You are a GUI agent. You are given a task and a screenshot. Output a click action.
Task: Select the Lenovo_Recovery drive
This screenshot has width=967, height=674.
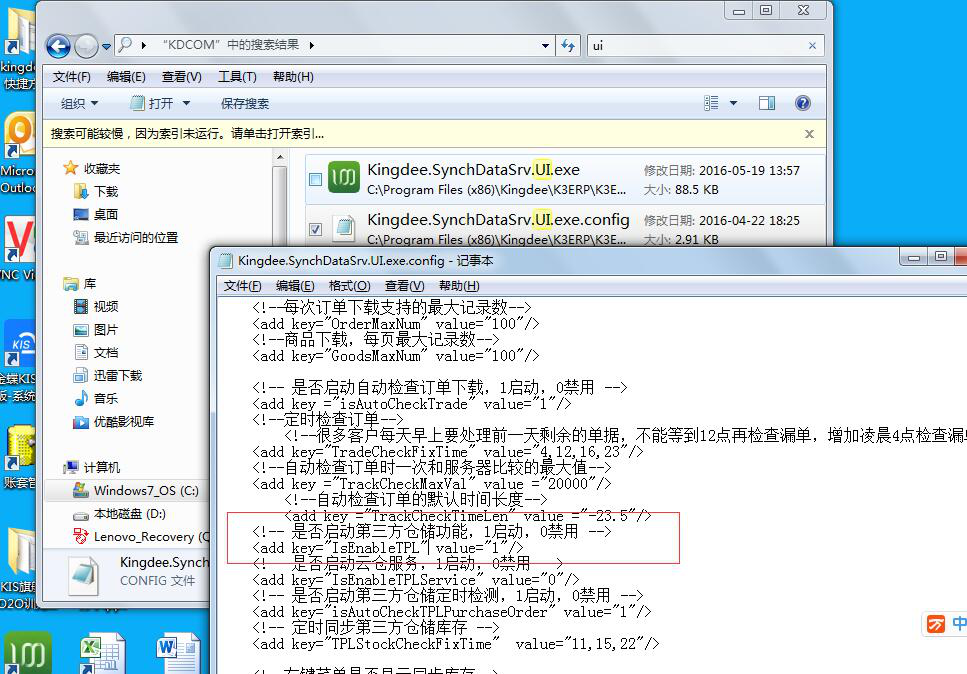[x=144, y=537]
